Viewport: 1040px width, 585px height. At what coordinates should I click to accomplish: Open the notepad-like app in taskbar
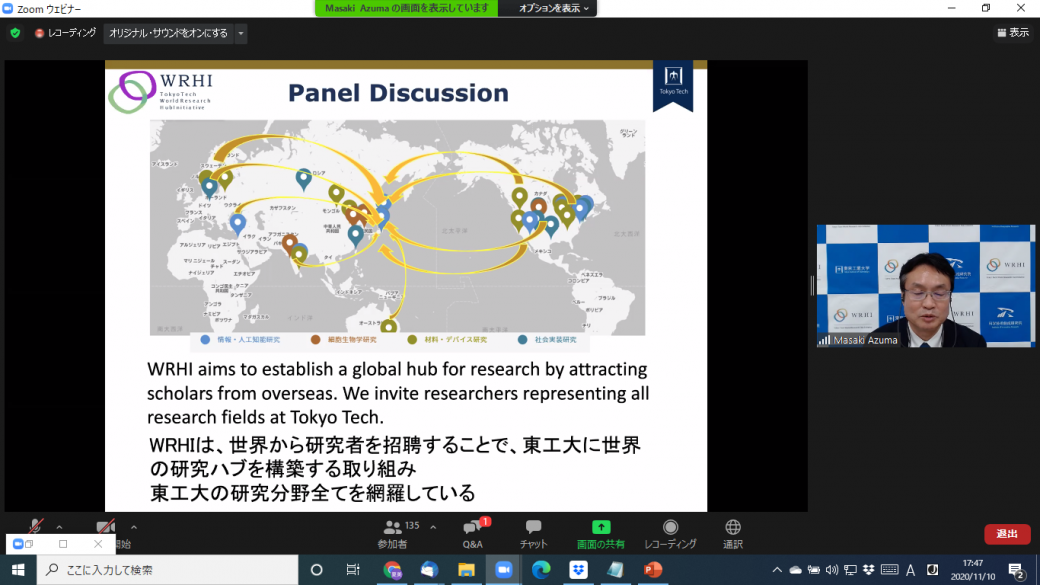pyautogui.click(x=616, y=570)
